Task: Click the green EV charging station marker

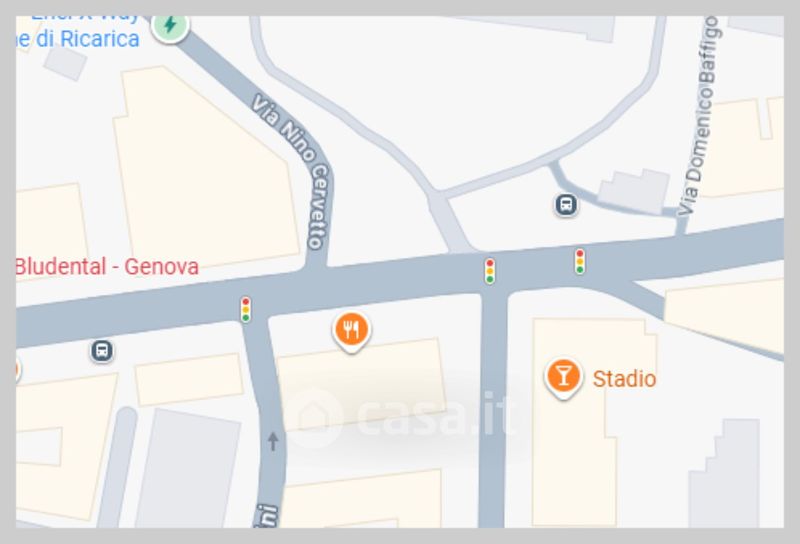Action: click(x=170, y=26)
